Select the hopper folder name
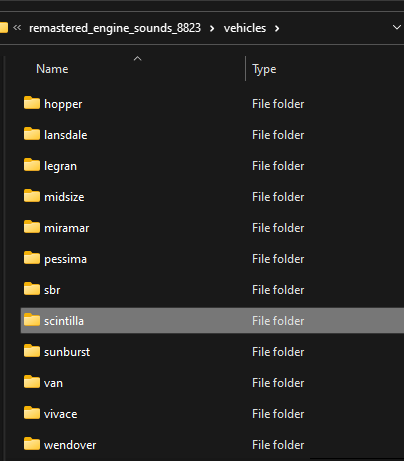The image size is (404, 461). pos(63,104)
